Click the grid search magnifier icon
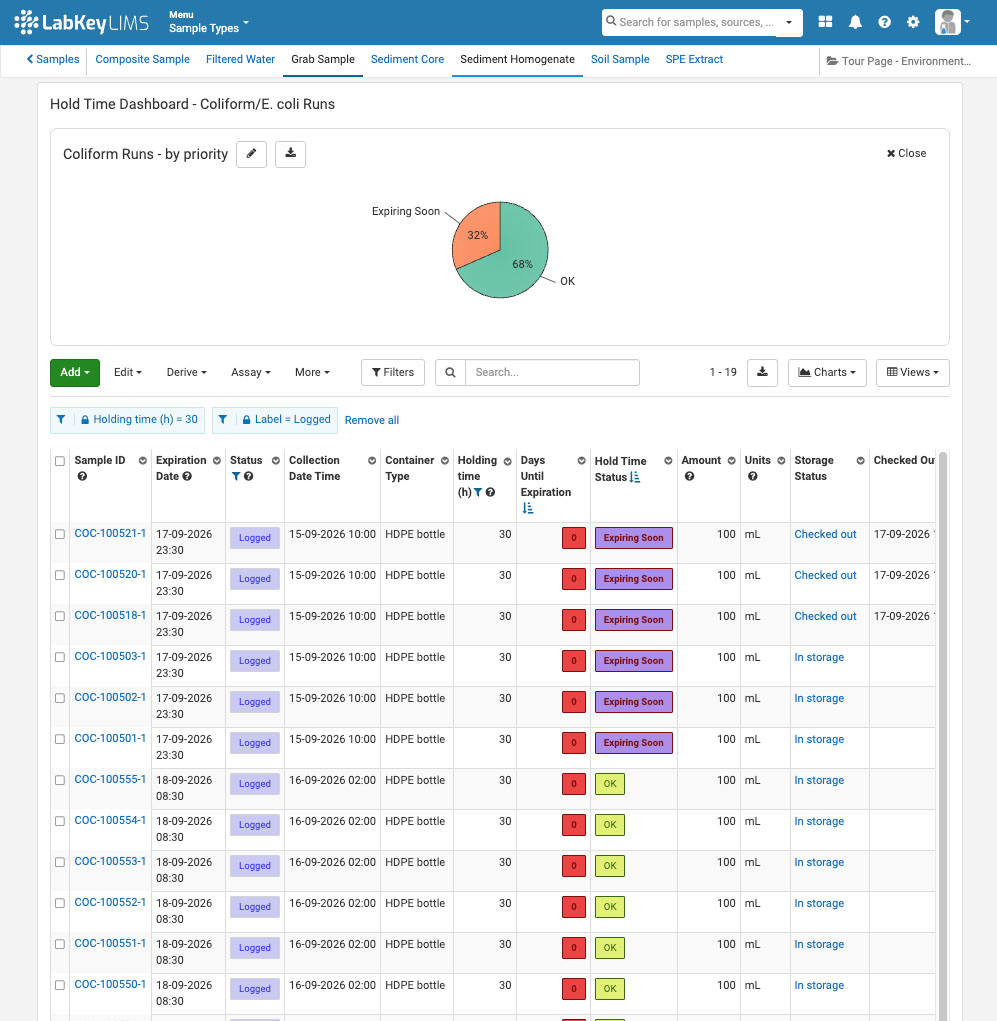Screen dimensions: 997x1021 click(x=450, y=372)
